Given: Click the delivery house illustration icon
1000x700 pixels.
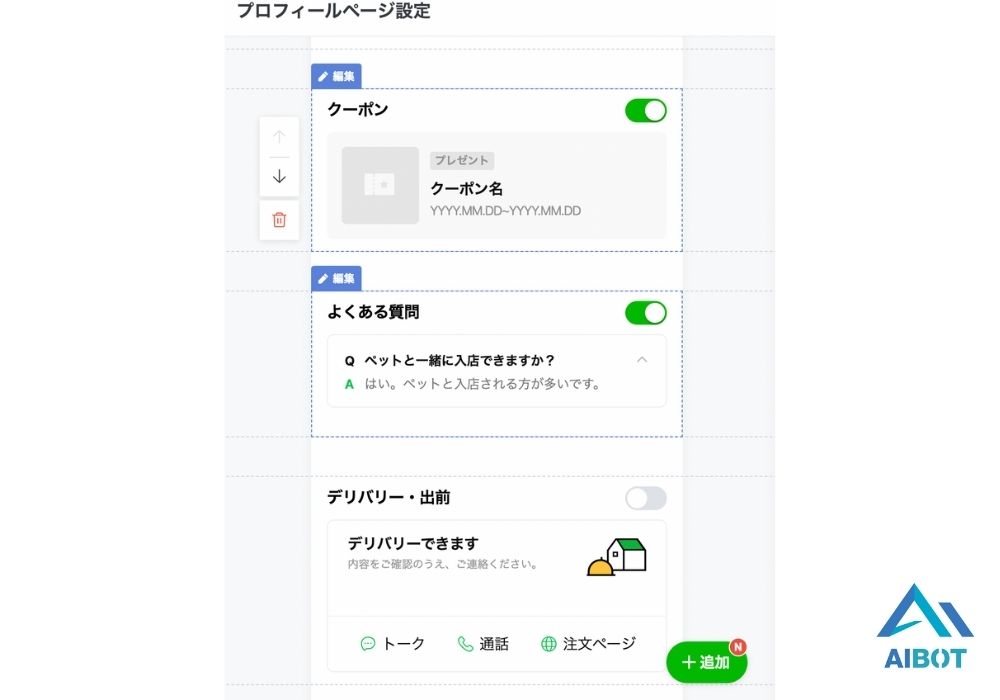Looking at the screenshot, I should tap(617, 557).
